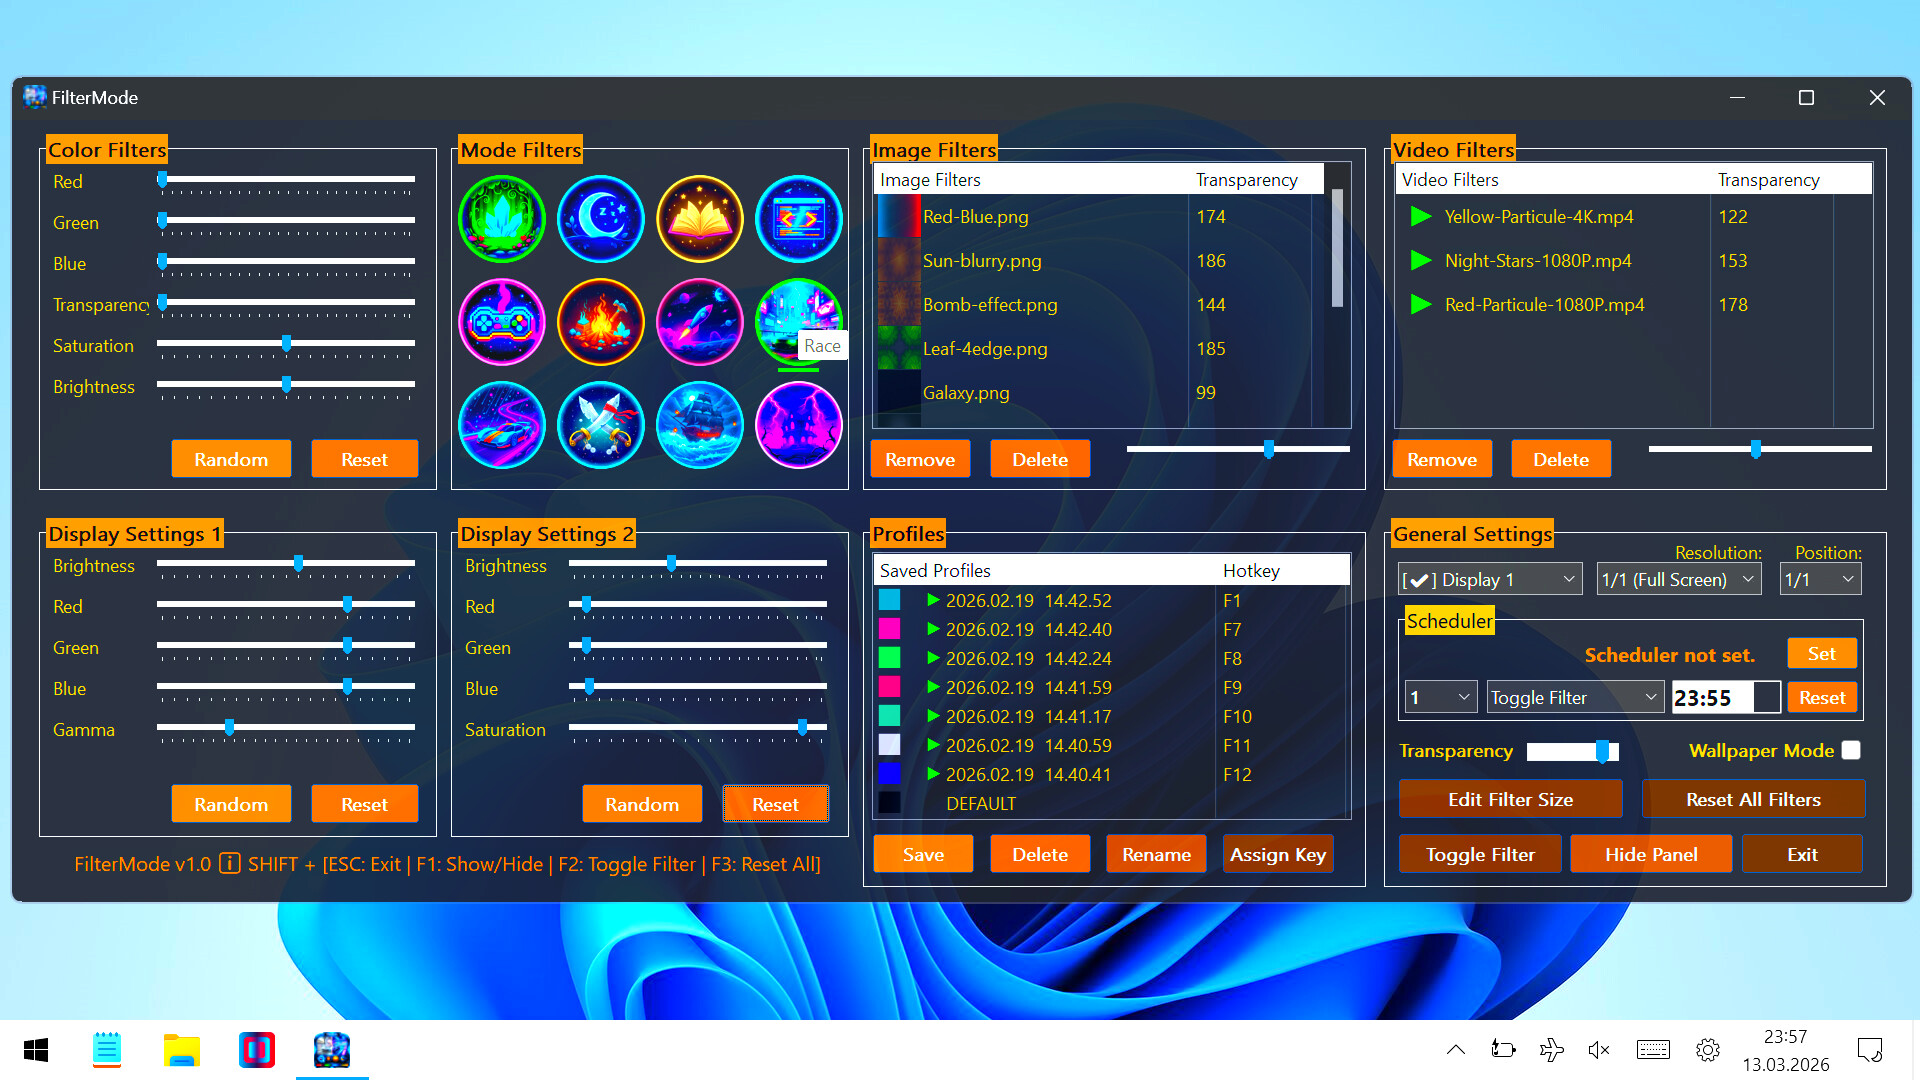
Task: Select the moon night mode filter
Action: [600, 219]
